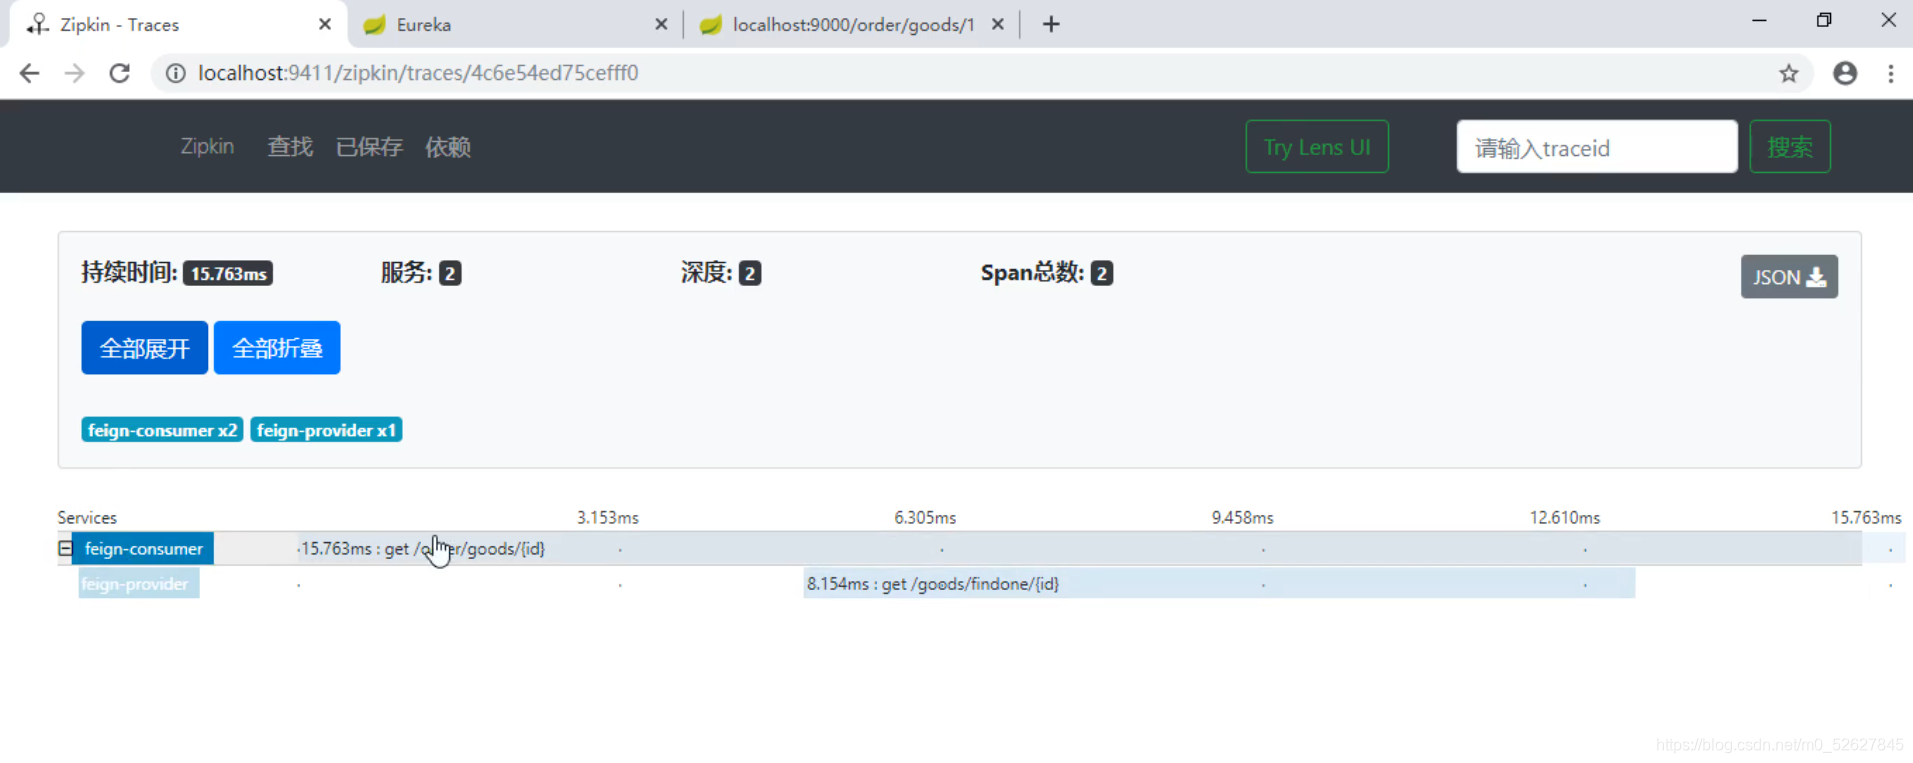Screen dimensions: 1913x763
Task: Select the feign-provider service label
Action: click(x=139, y=584)
